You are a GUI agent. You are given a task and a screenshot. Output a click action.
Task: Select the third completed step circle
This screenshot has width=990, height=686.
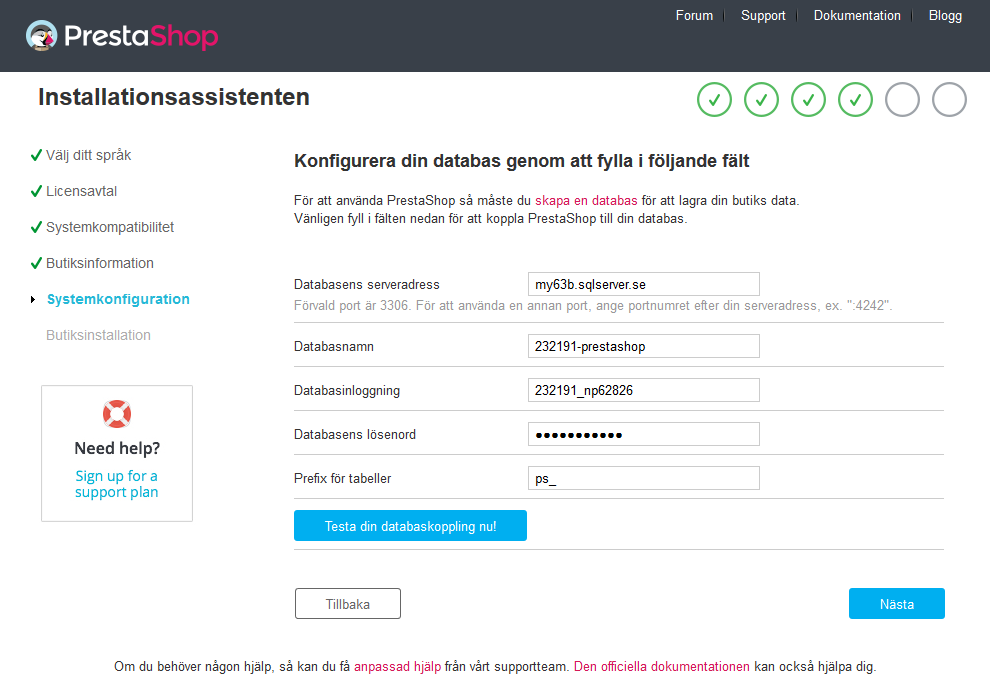point(808,100)
